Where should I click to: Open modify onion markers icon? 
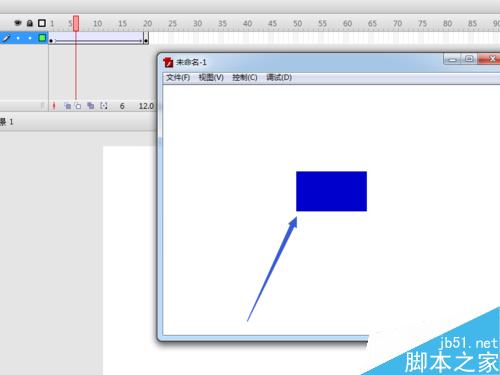104,106
